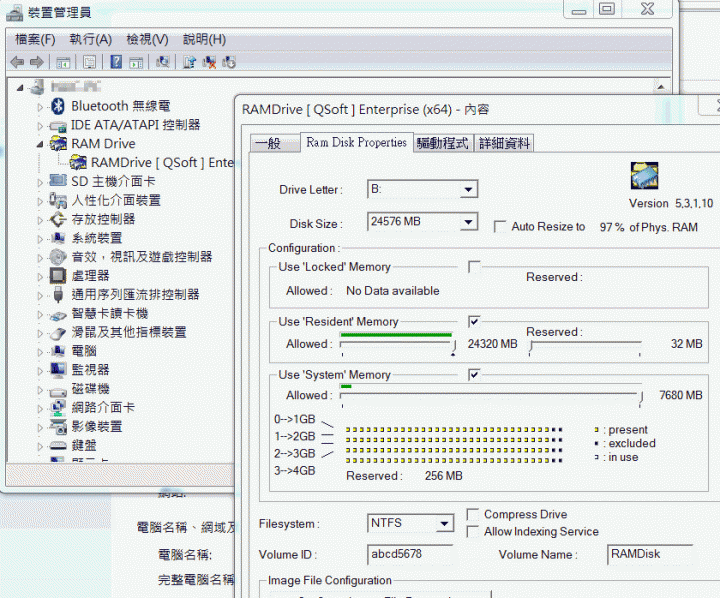Select IDE ATA/ATAPI 控制器 icon

pos(58,125)
